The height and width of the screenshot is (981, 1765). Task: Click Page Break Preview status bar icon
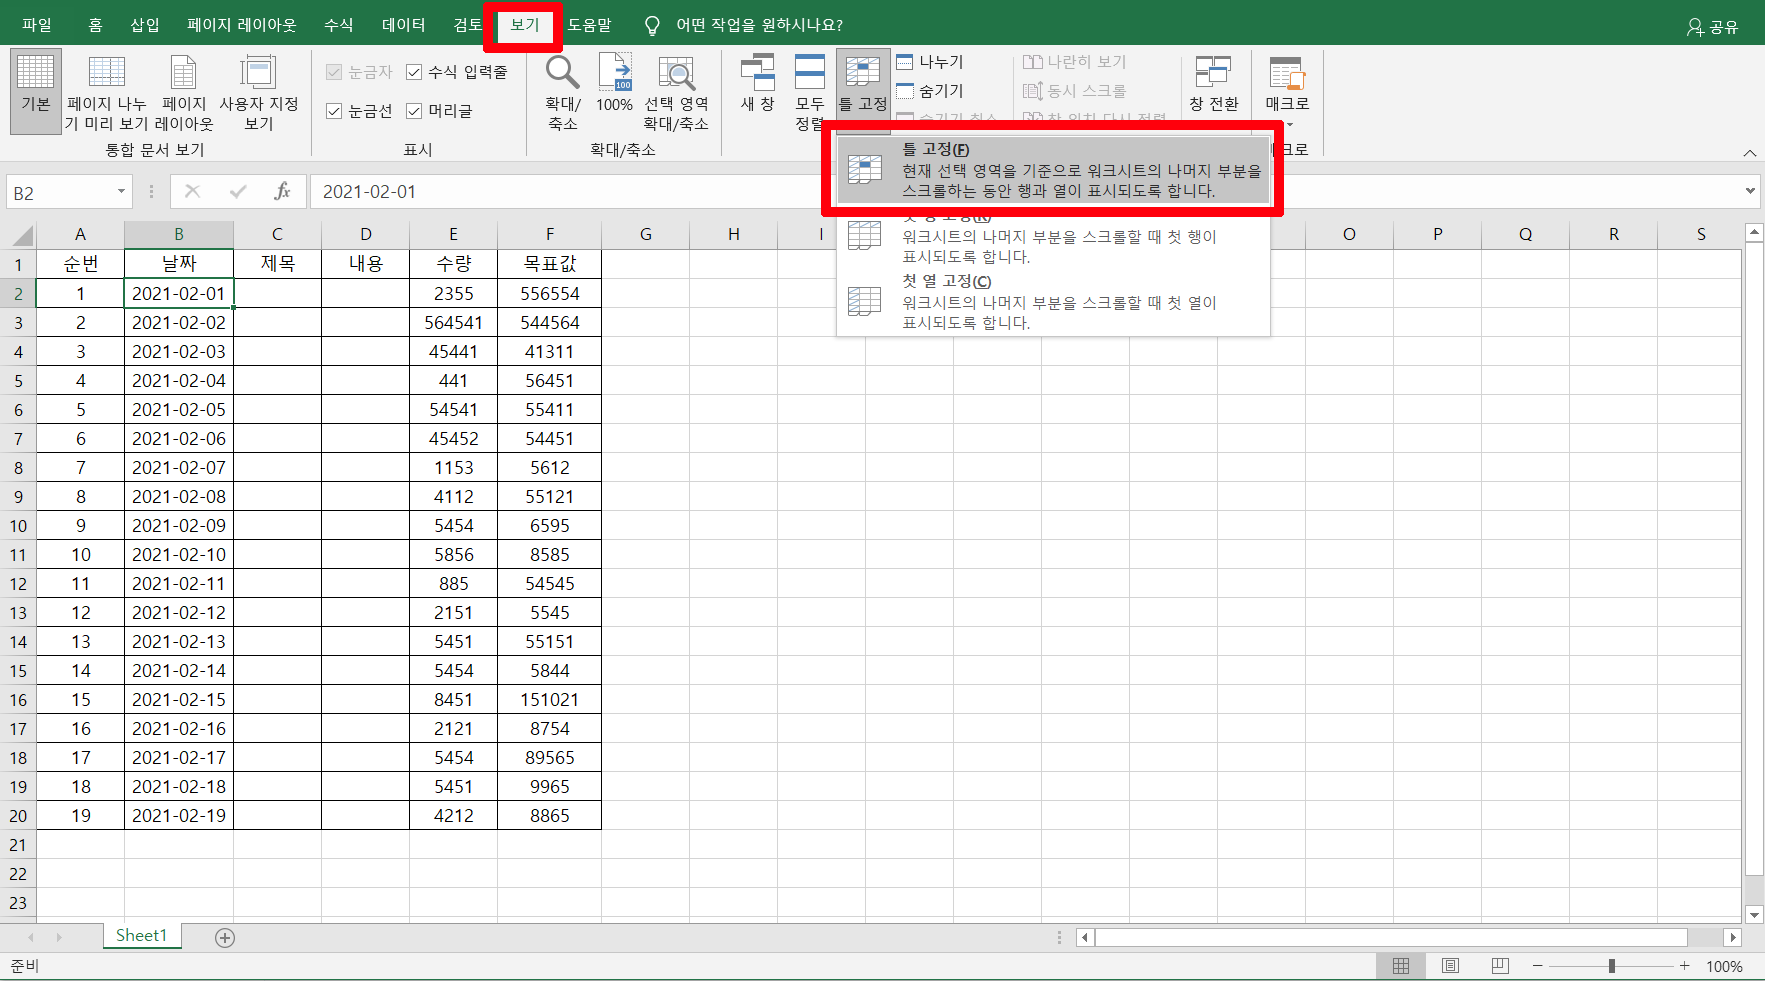point(1499,966)
